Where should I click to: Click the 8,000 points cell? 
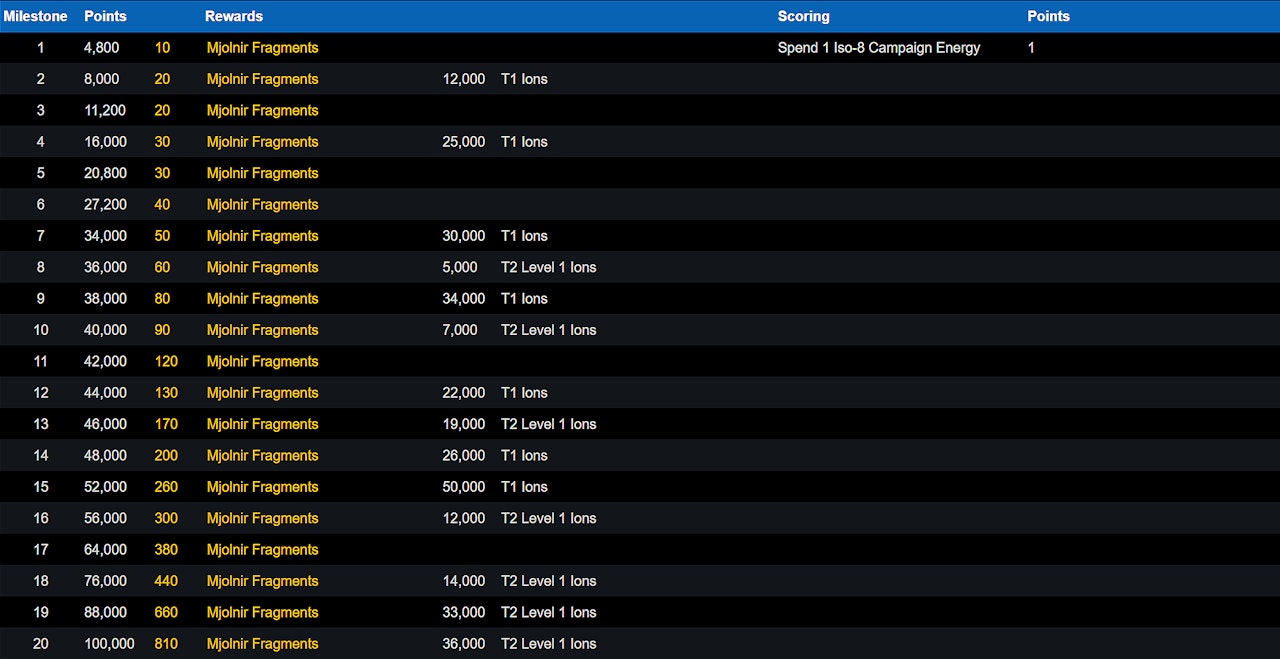[x=102, y=79]
